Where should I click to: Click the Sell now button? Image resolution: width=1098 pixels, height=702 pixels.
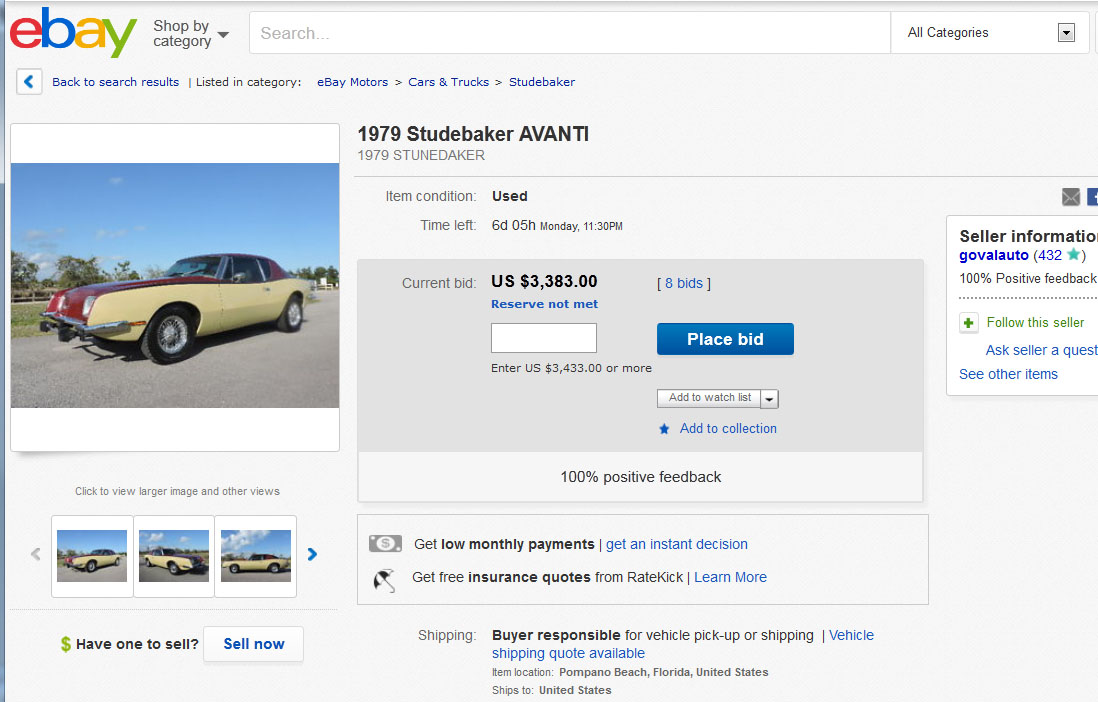point(253,644)
